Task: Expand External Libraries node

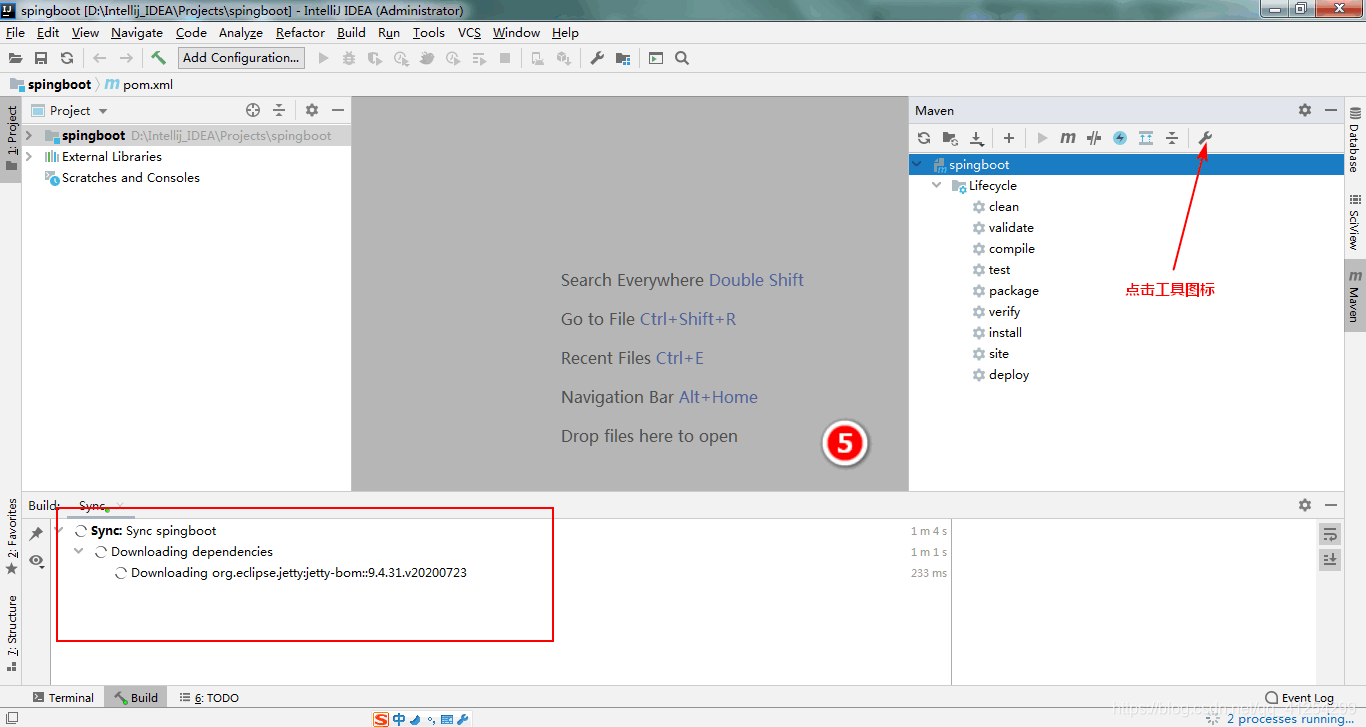Action: (x=29, y=156)
